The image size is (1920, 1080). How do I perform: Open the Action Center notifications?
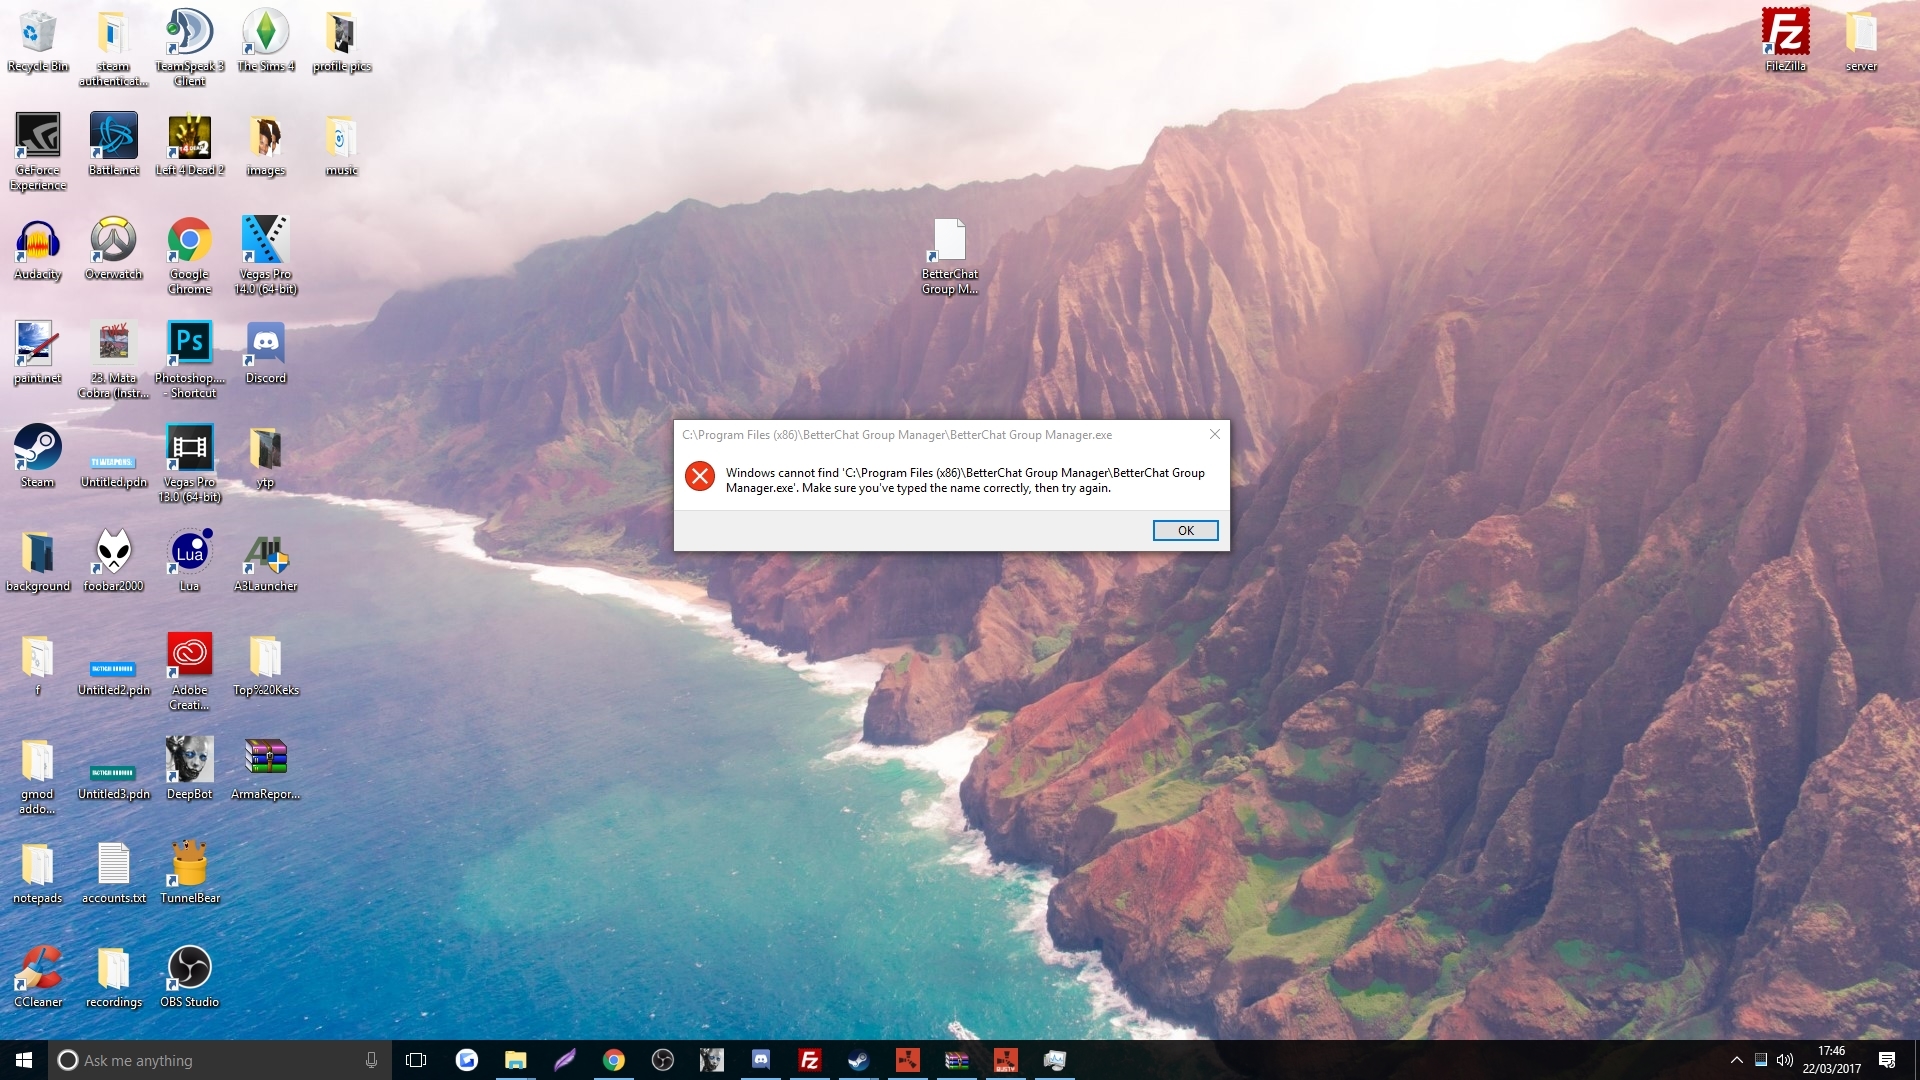pyautogui.click(x=1887, y=1060)
